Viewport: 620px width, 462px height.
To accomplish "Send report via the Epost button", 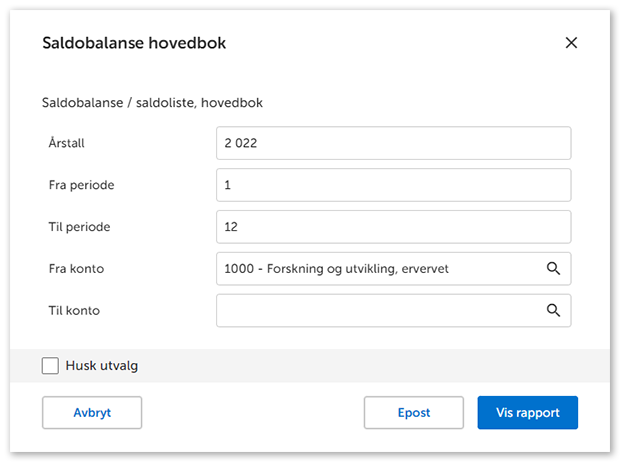I will [413, 413].
